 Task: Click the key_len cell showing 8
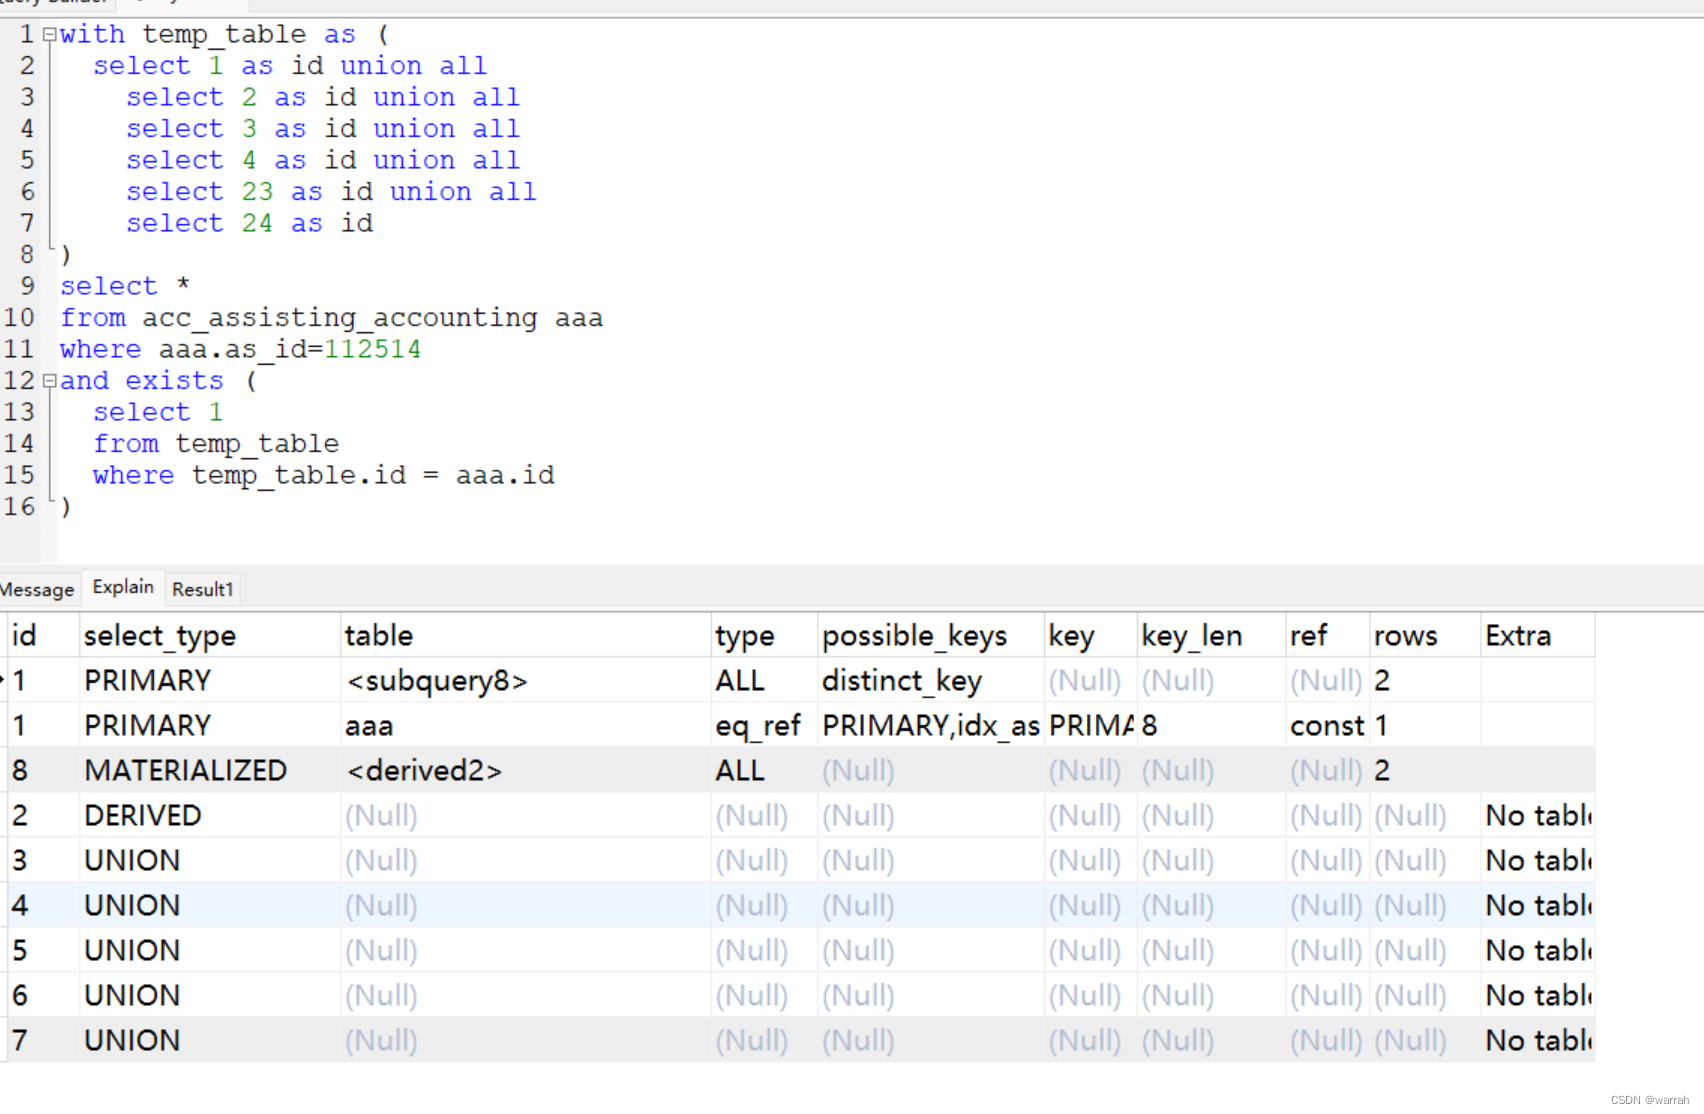(1211, 725)
